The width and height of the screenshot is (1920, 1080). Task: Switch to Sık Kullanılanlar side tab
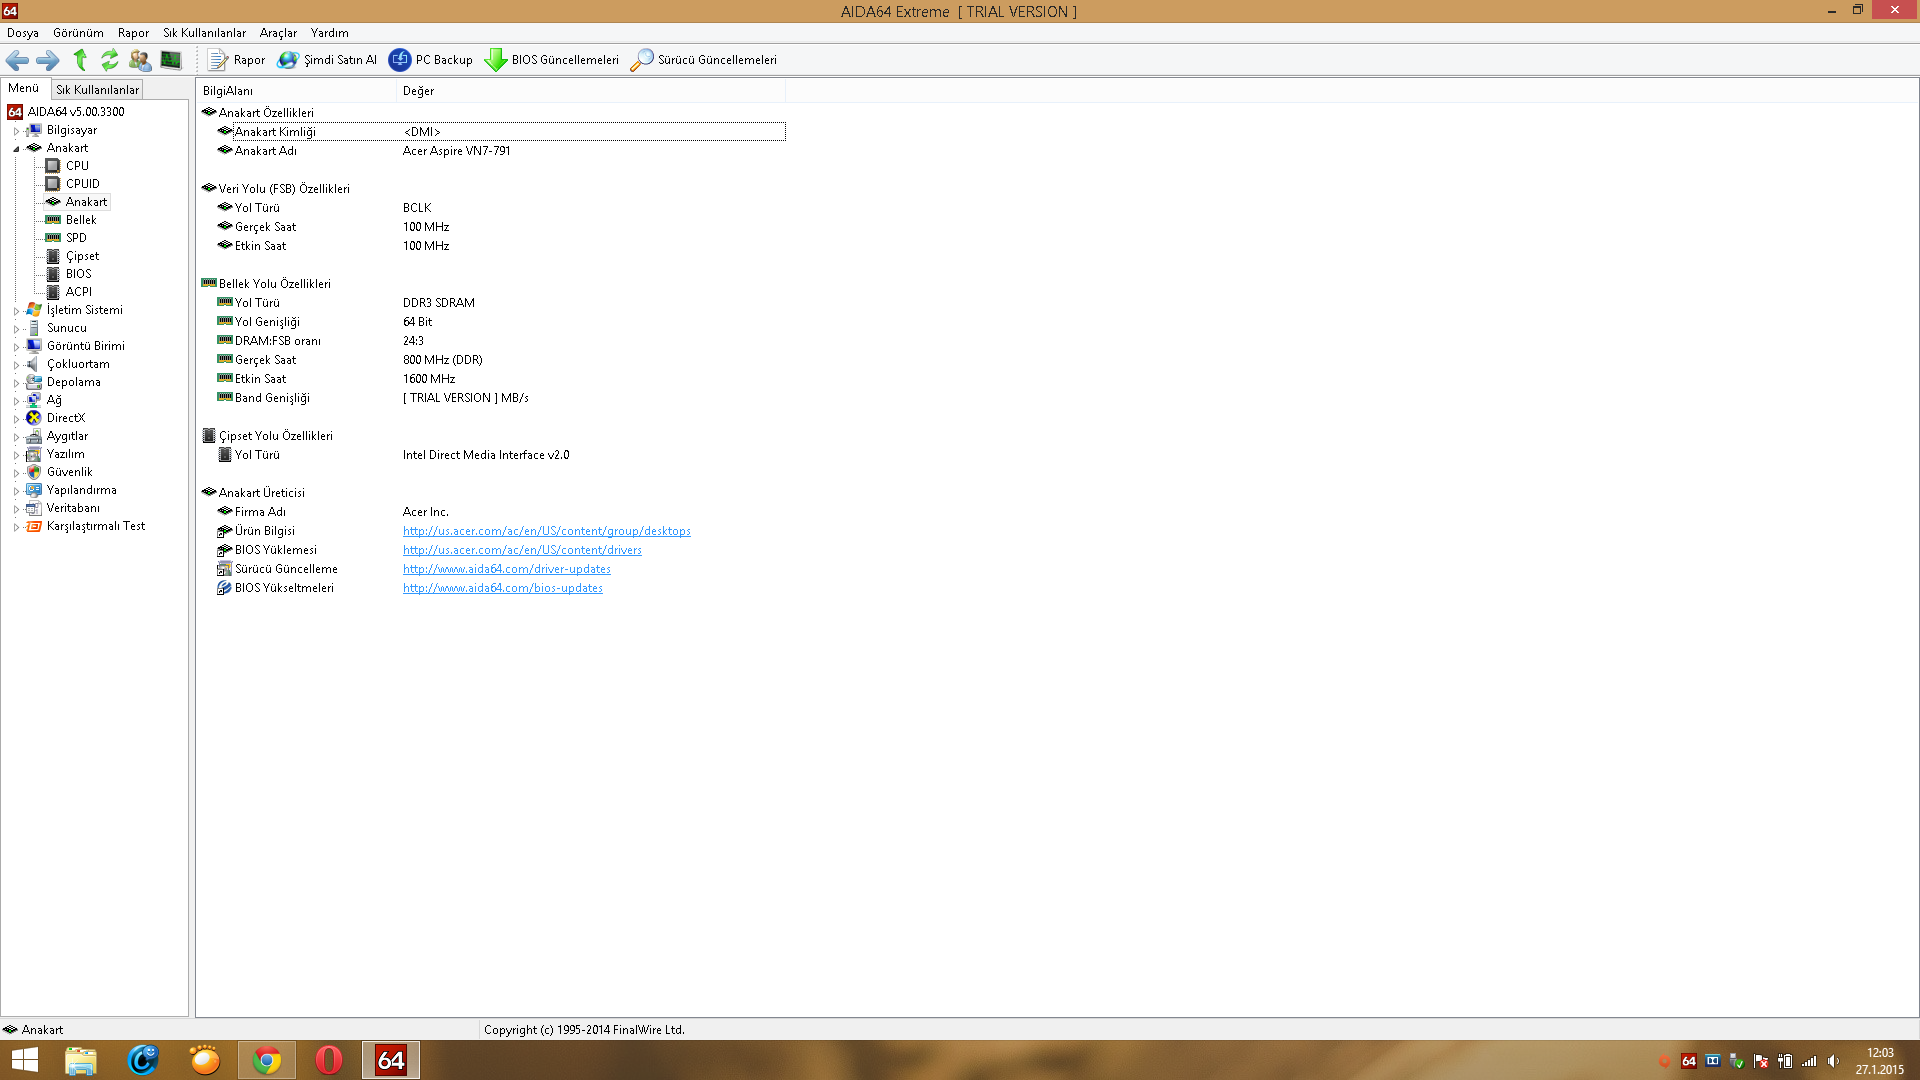97,90
